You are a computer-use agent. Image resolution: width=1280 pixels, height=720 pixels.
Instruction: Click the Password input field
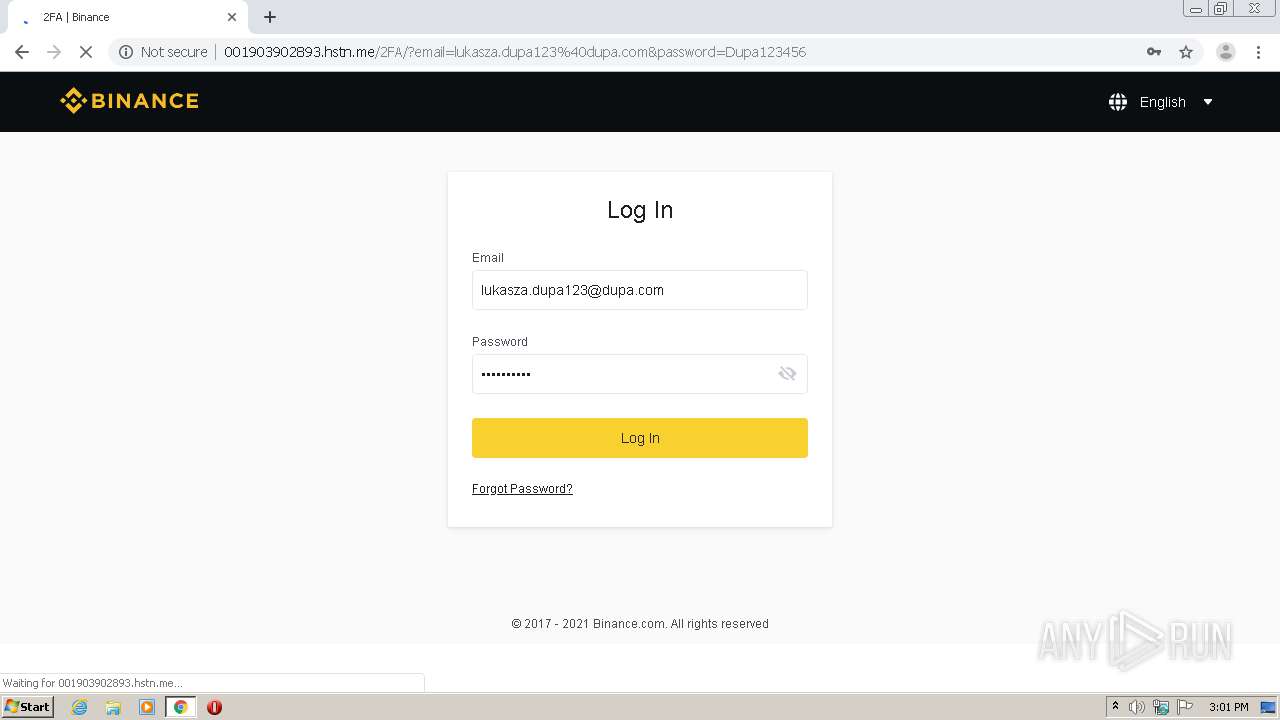coord(640,374)
